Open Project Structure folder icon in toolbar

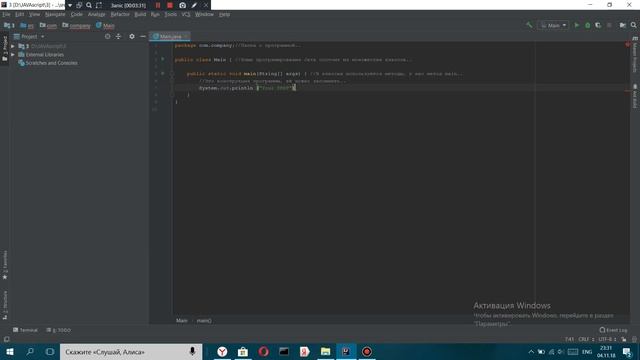[x=622, y=25]
